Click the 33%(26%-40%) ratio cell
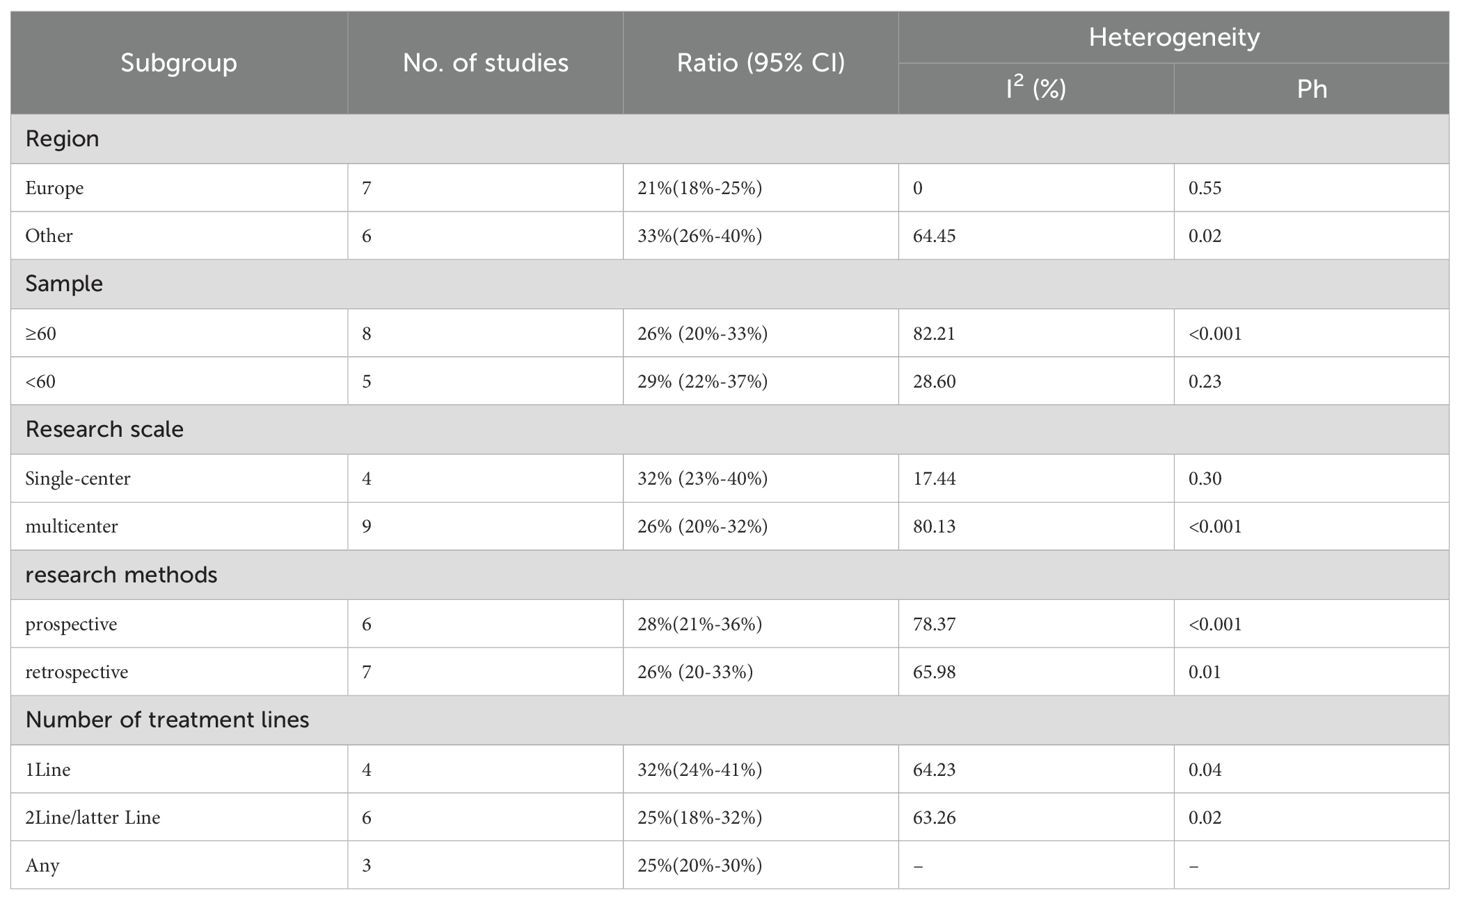1460x900 pixels. point(761,236)
